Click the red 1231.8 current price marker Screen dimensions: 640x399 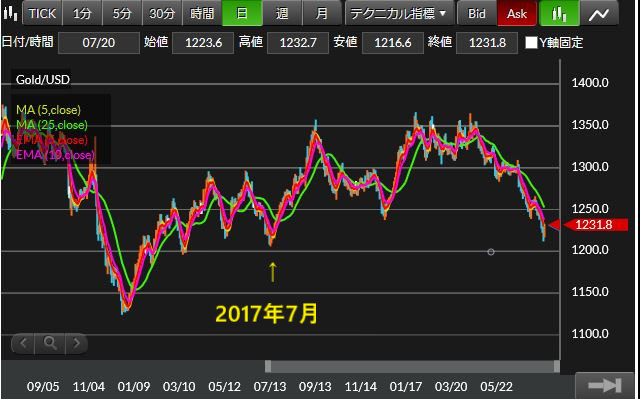click(x=595, y=225)
